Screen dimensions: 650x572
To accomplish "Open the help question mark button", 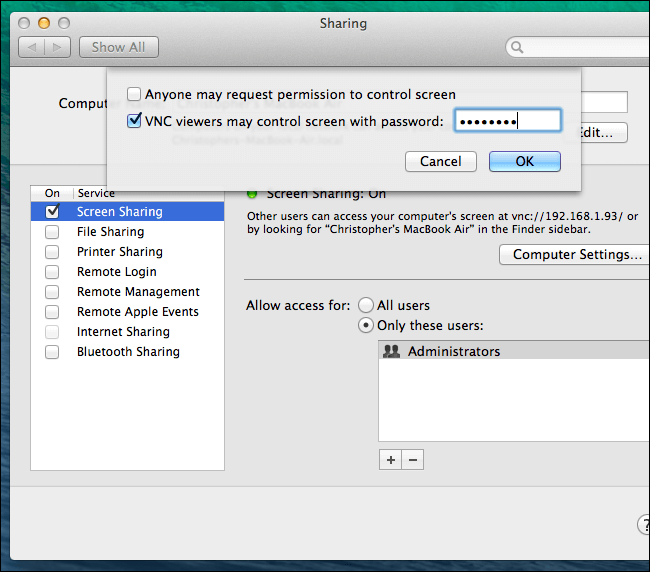I will pyautogui.click(x=644, y=525).
